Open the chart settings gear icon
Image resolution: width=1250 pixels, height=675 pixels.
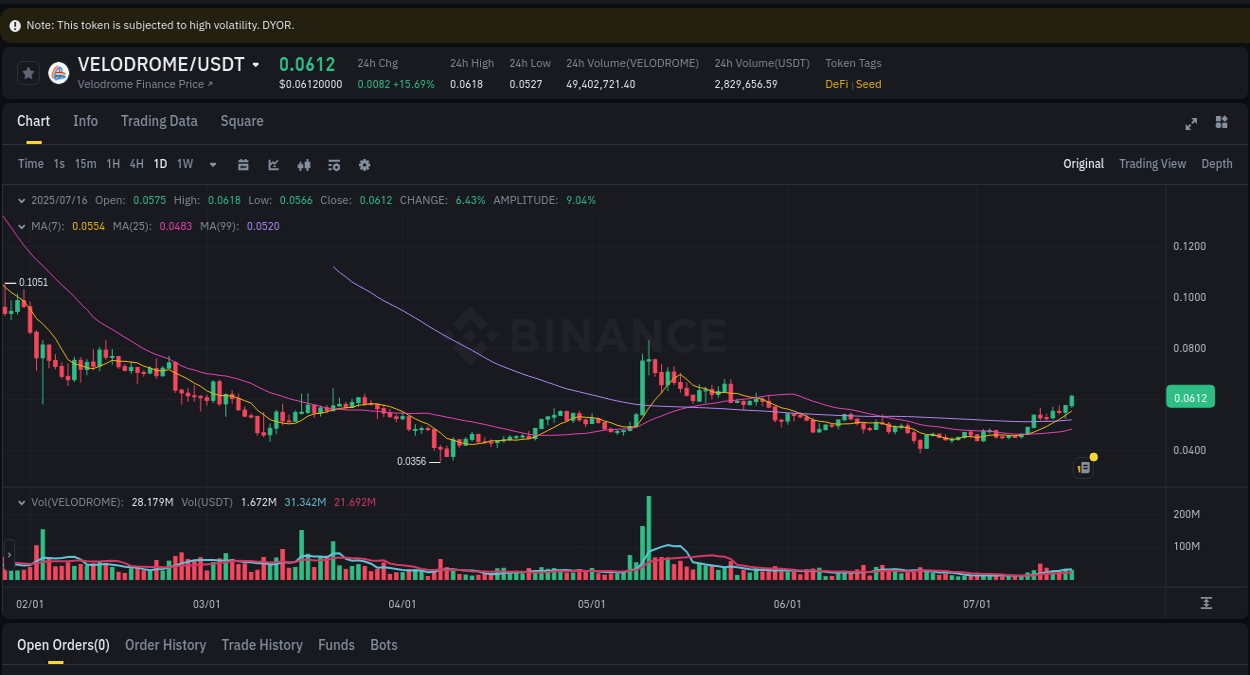(364, 164)
